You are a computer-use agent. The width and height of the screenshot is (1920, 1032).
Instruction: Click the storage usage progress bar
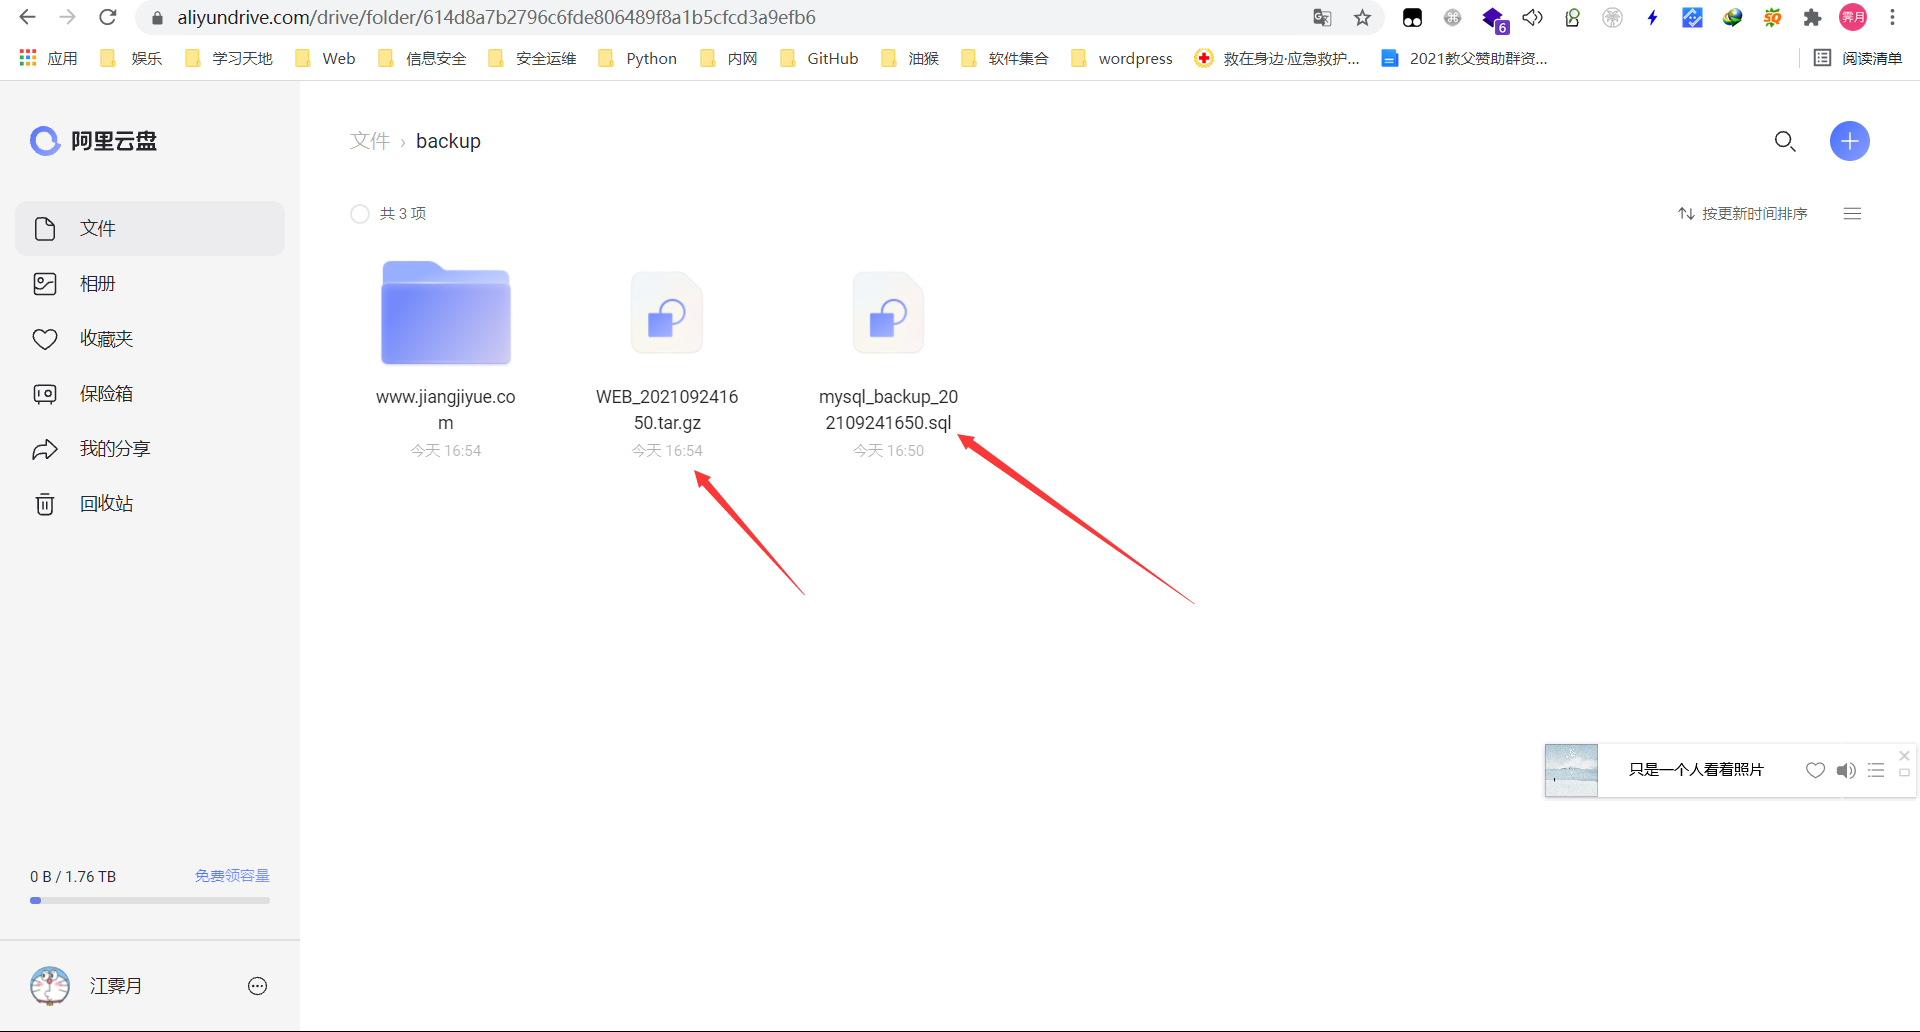[x=150, y=900]
